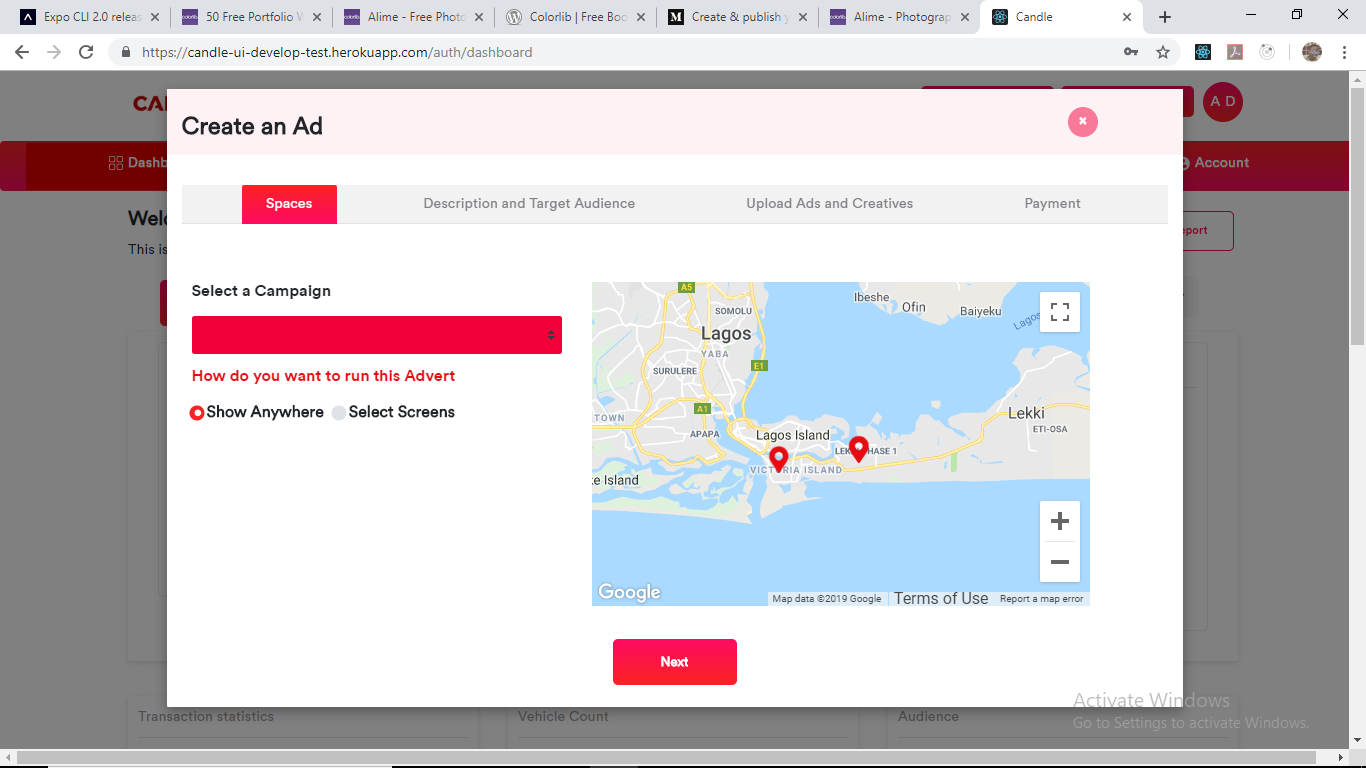Toggle fullscreen view on the map
Viewport: 1366px width, 768px height.
[1059, 311]
